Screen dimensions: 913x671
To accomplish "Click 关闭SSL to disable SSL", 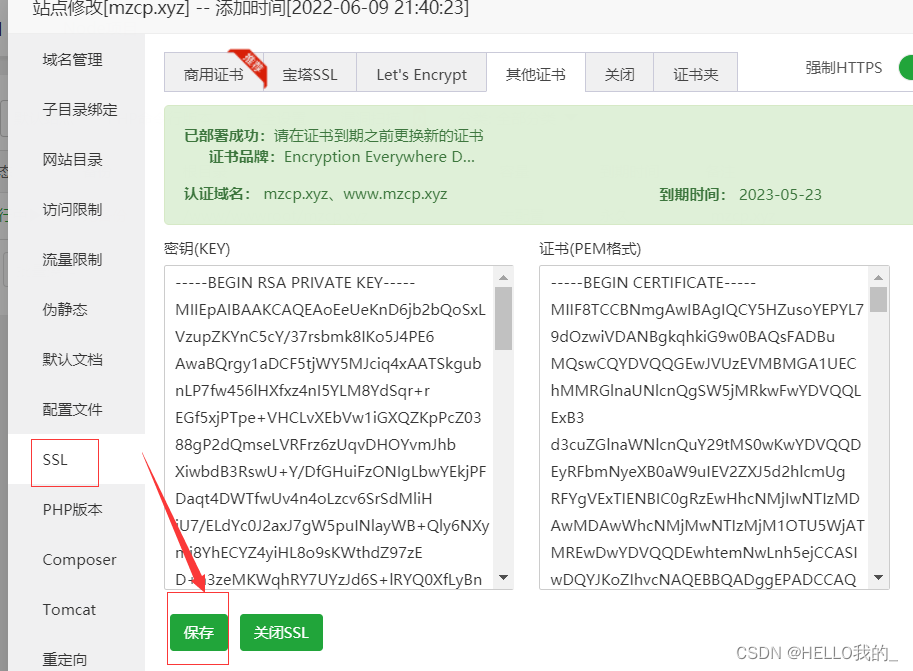I will pos(281,632).
